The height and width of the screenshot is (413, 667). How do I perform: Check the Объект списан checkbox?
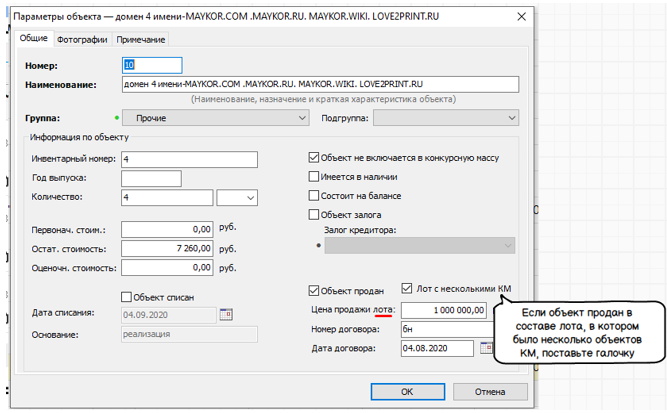(x=126, y=296)
